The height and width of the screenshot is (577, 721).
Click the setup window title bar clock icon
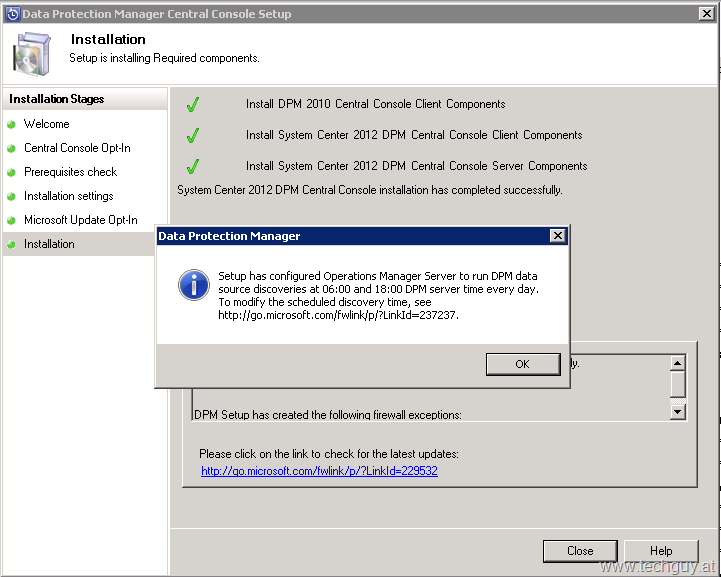pos(12,14)
